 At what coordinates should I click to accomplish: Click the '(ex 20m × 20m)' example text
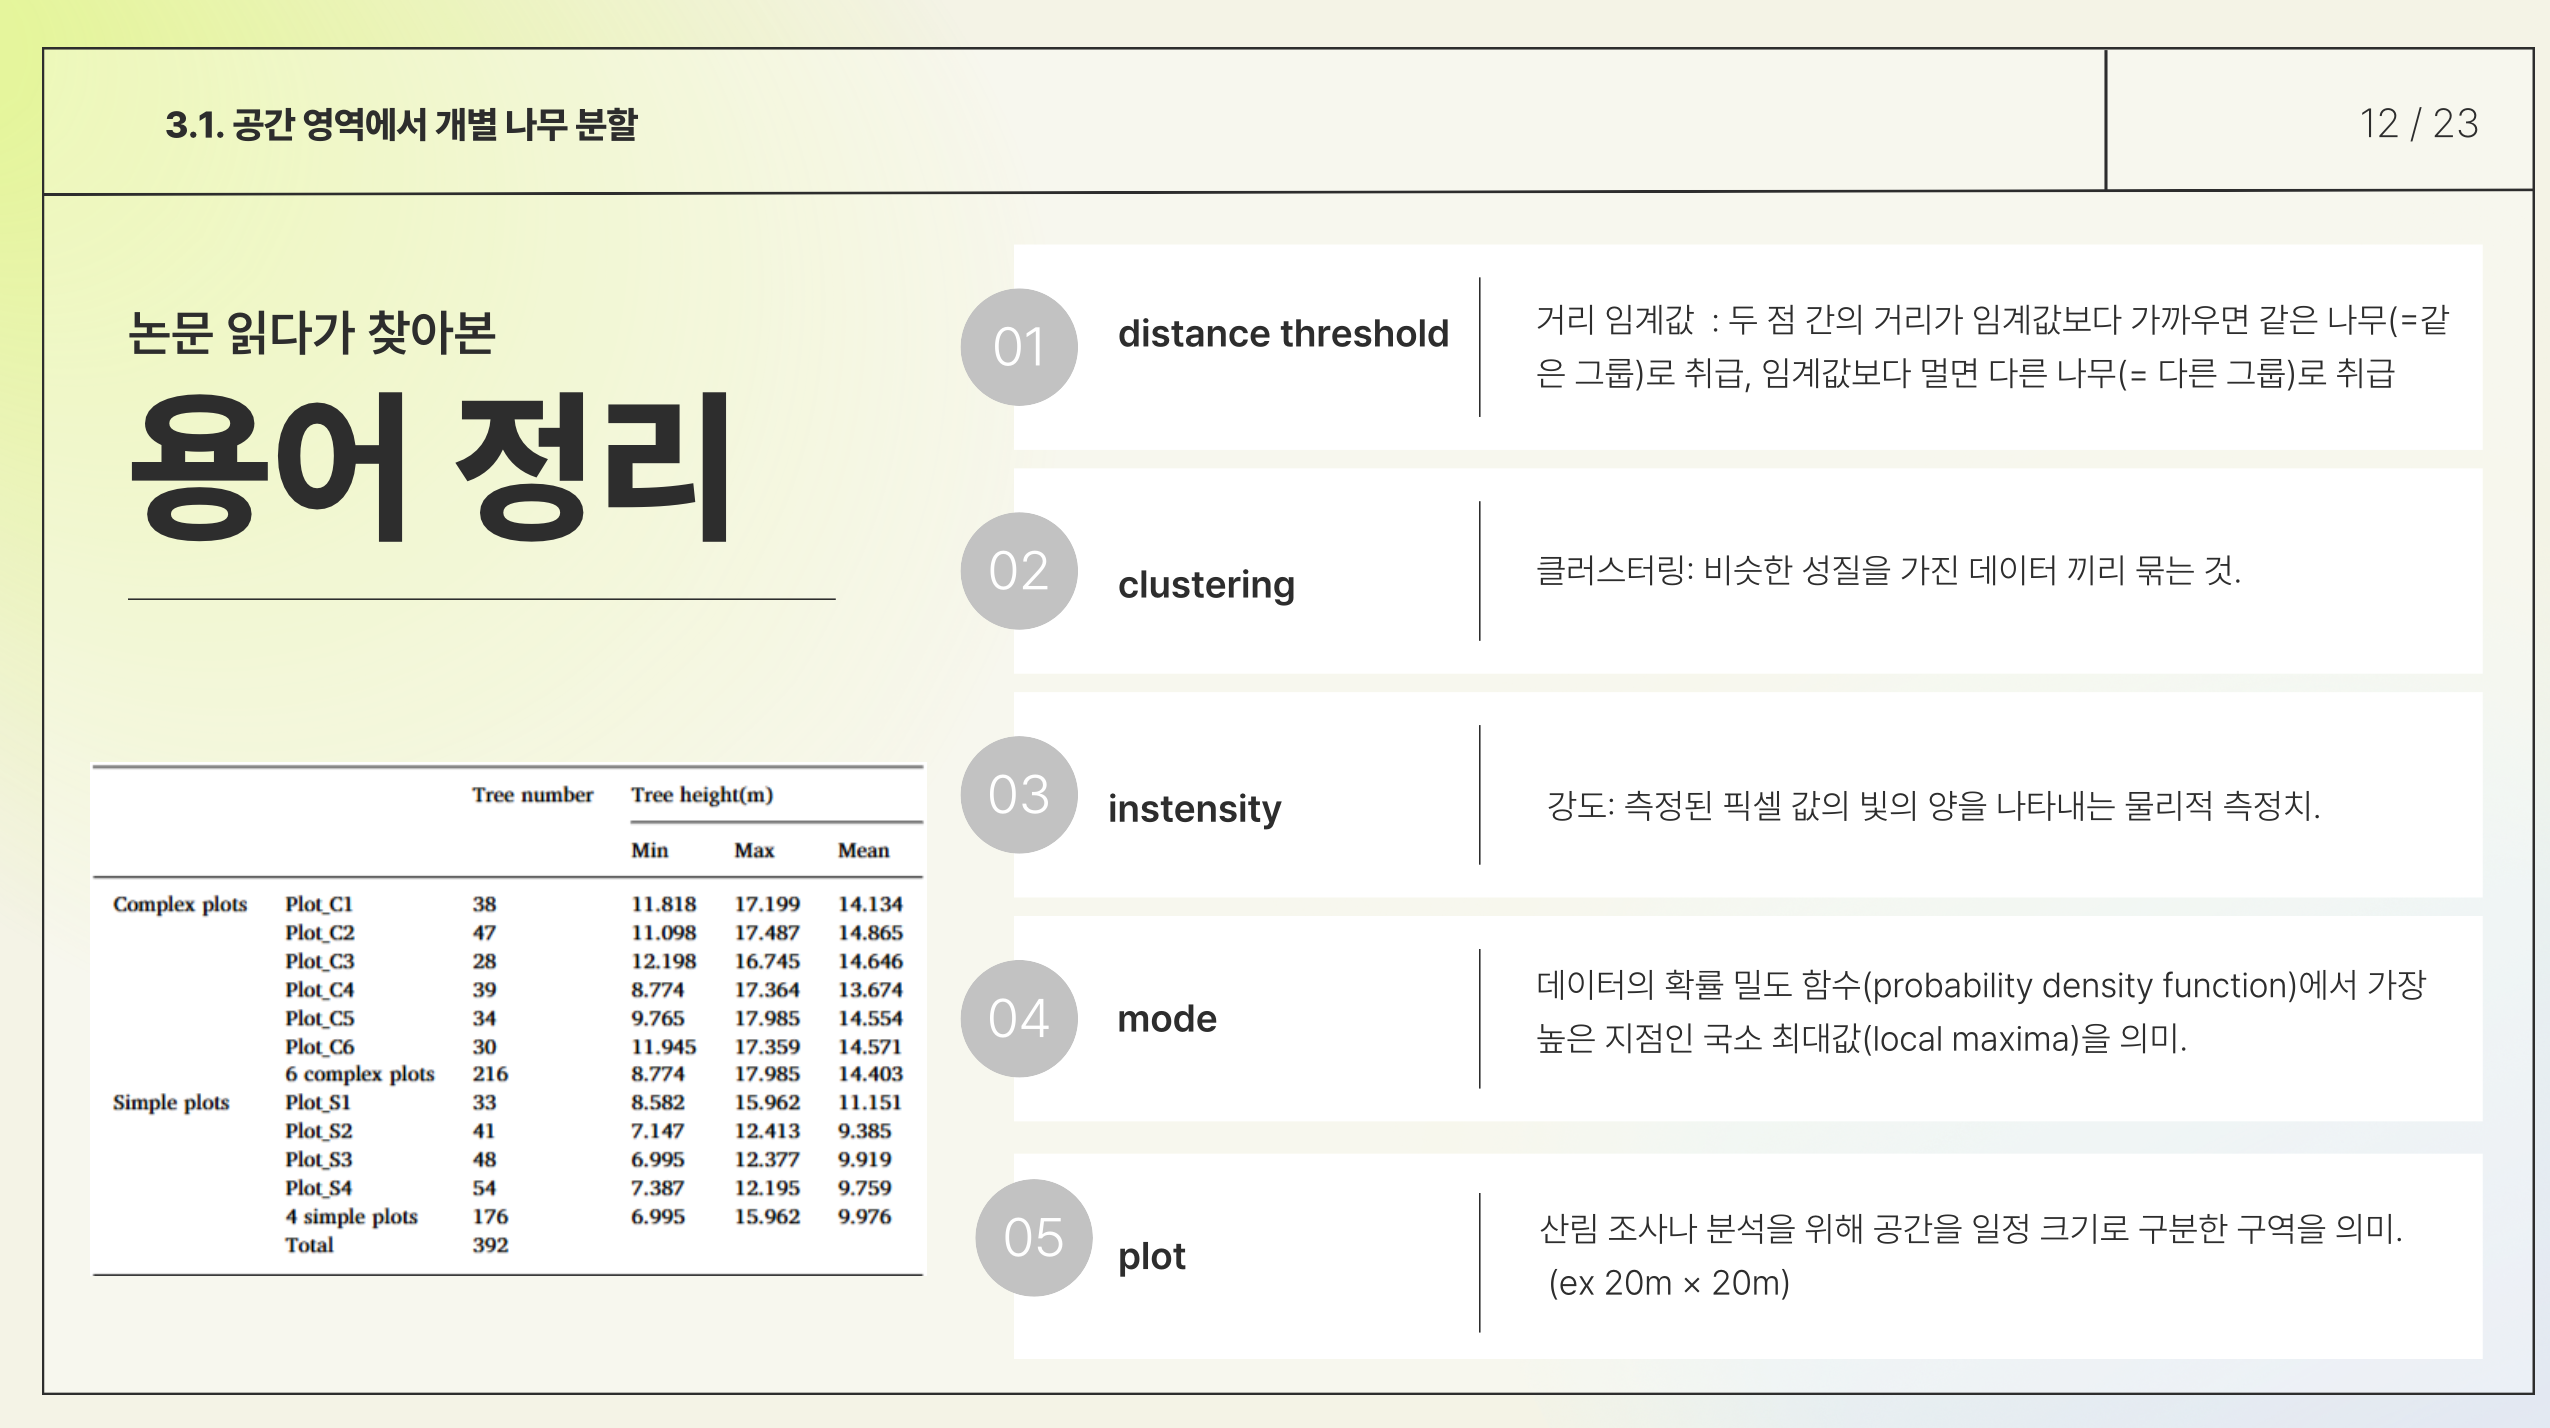(1668, 1283)
